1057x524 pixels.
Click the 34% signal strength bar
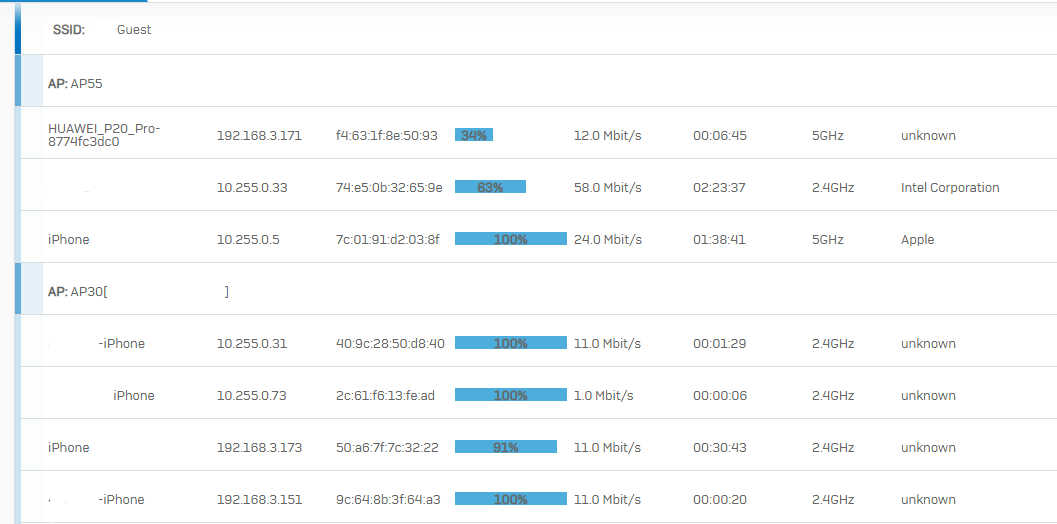(474, 135)
